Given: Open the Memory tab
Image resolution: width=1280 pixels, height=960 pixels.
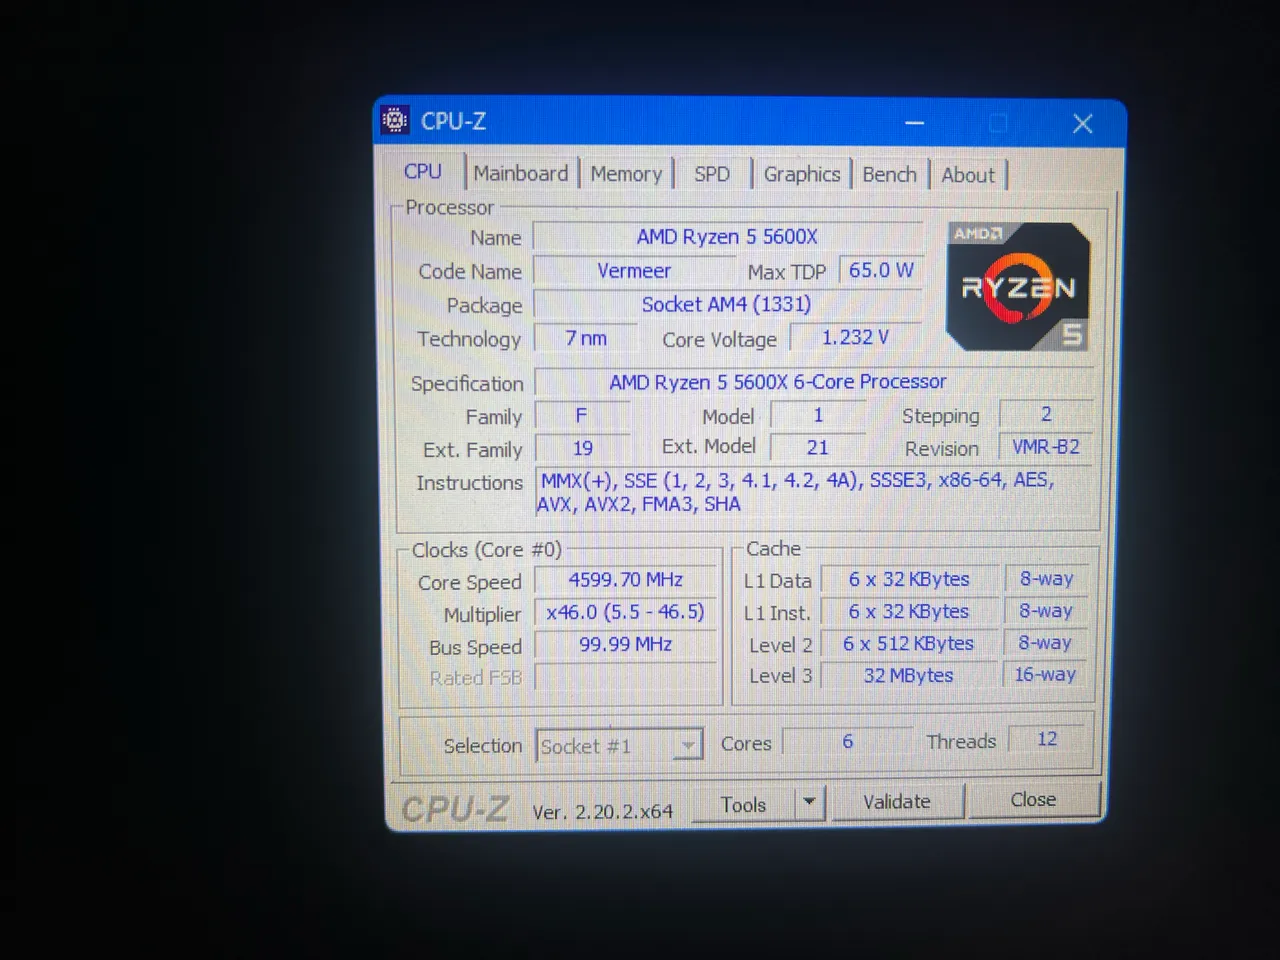Looking at the screenshot, I should (x=626, y=174).
